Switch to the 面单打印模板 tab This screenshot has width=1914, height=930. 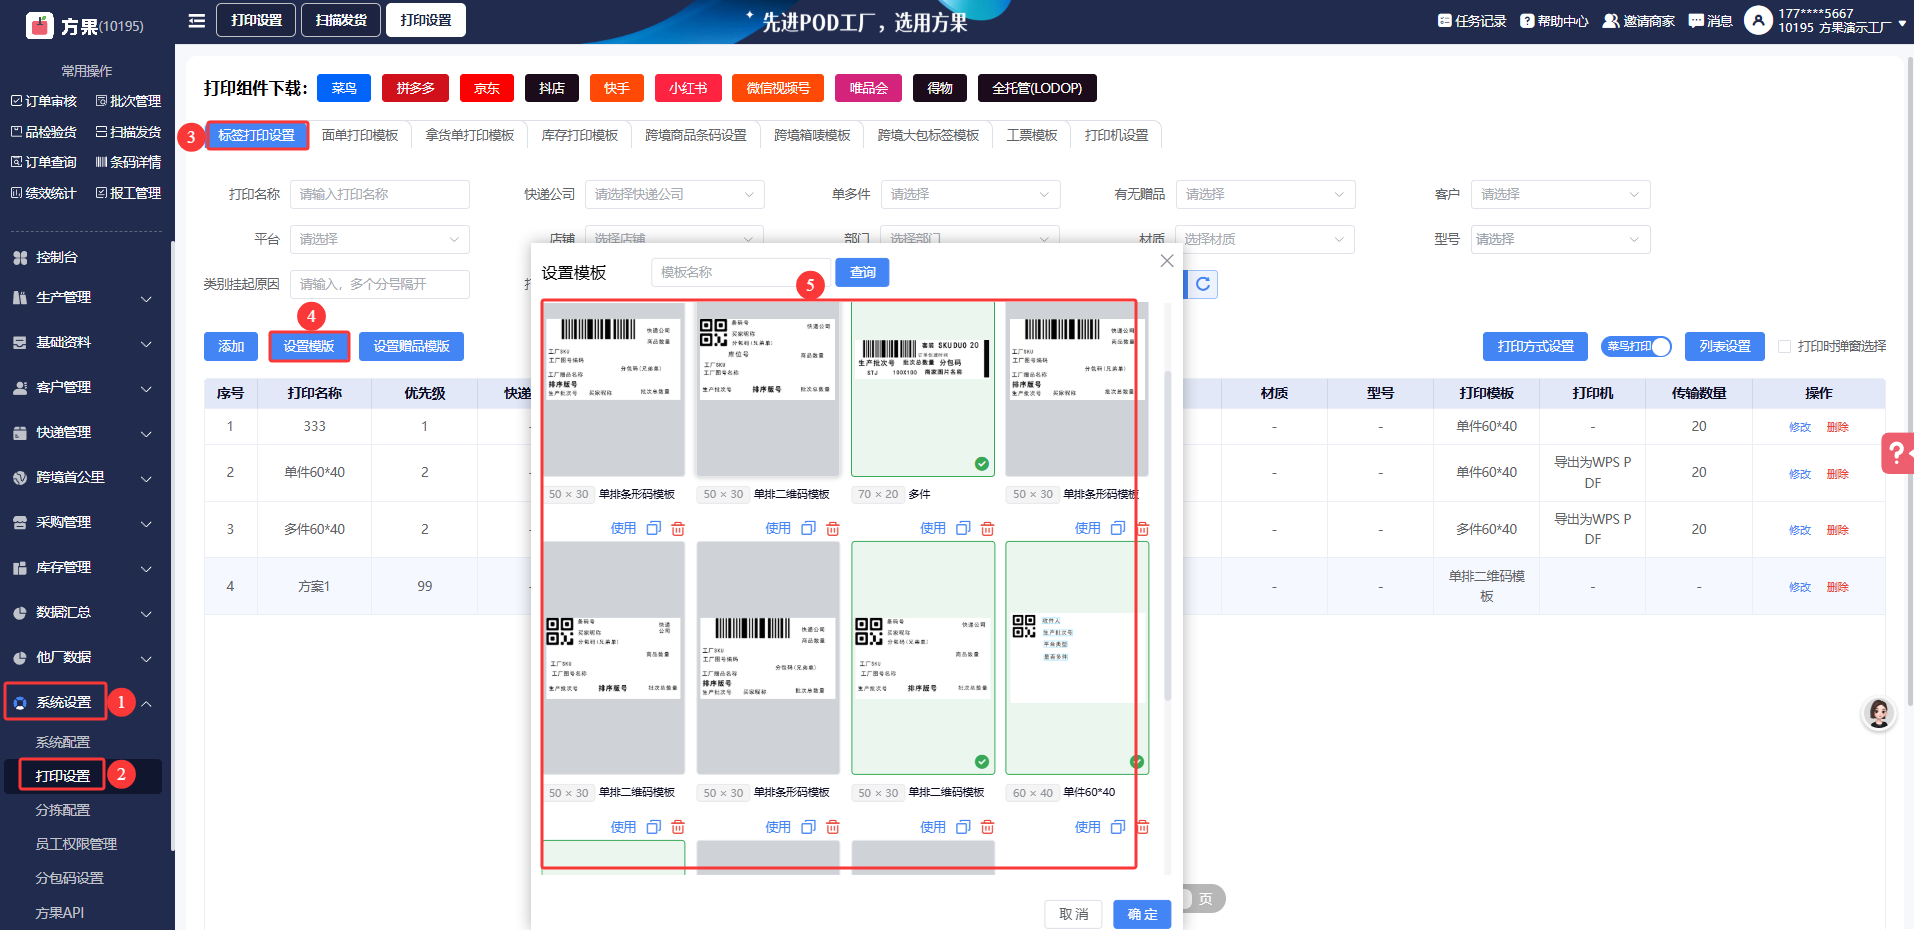coord(360,135)
